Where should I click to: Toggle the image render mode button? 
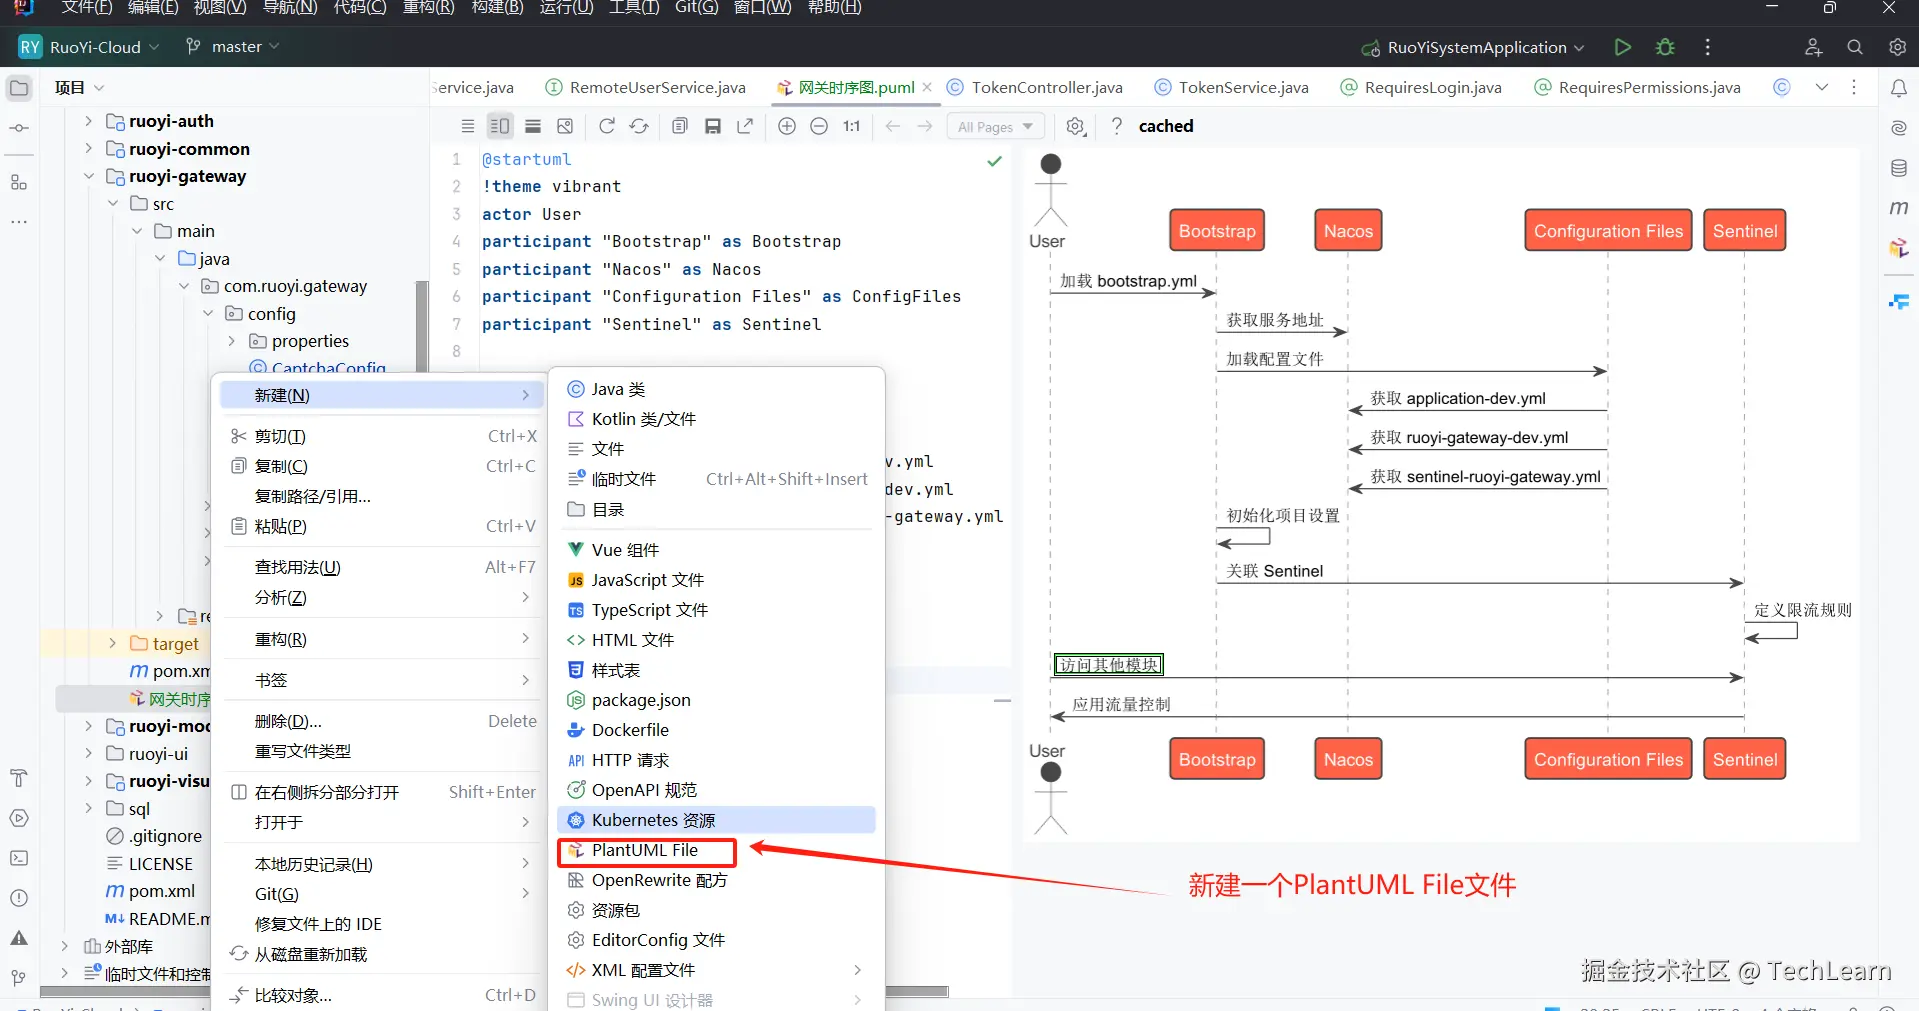click(x=565, y=126)
